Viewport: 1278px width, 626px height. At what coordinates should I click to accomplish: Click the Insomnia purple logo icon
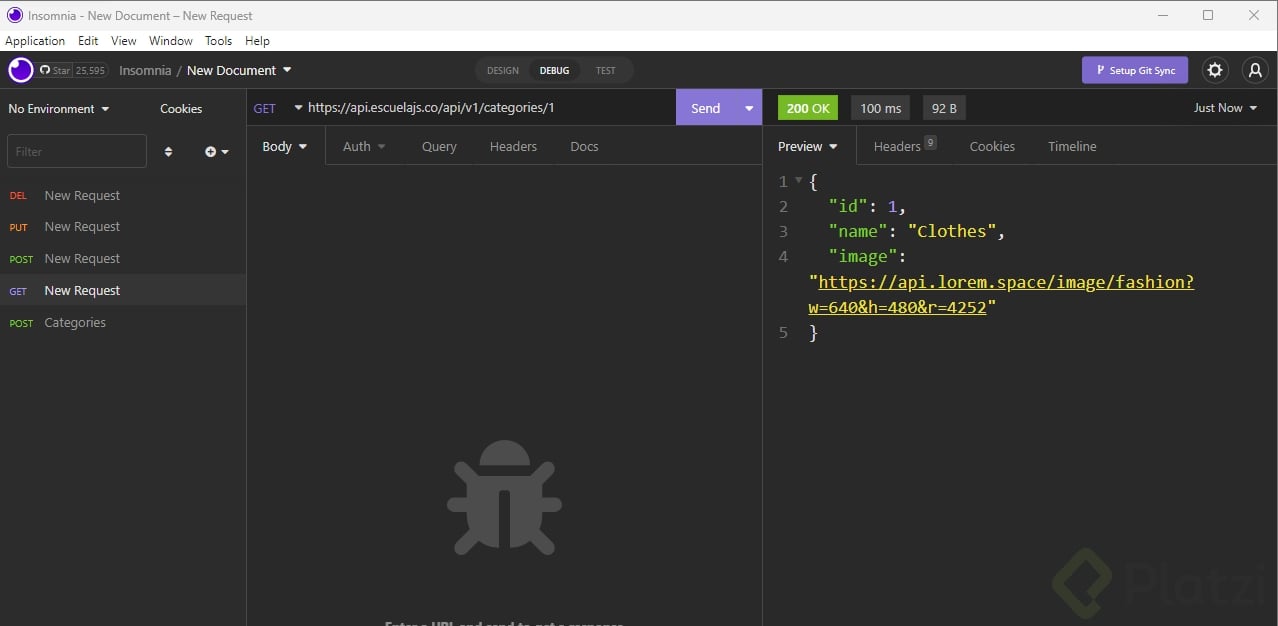pyautogui.click(x=20, y=70)
